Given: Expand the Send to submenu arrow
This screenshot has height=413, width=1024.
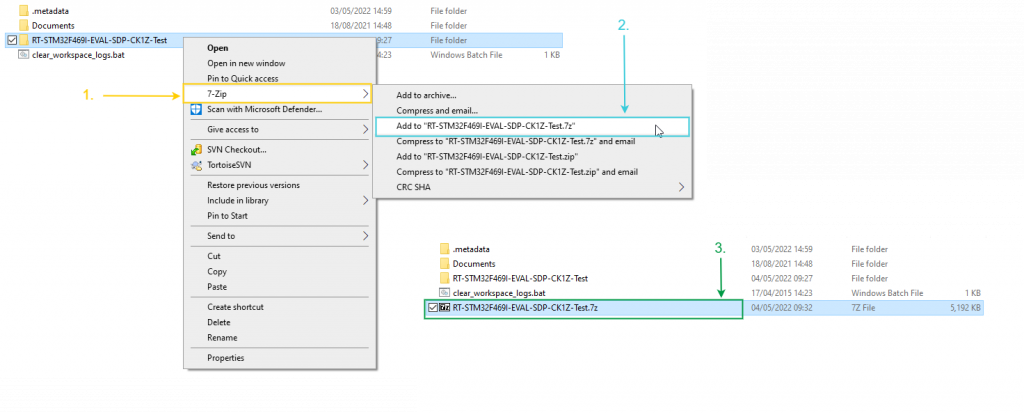Looking at the screenshot, I should (365, 235).
